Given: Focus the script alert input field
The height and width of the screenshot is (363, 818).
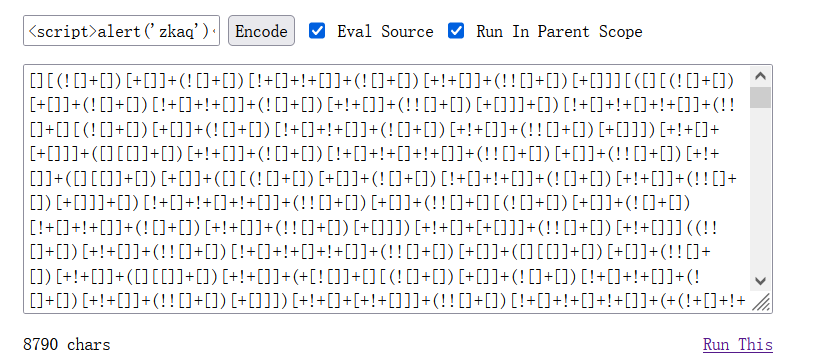Looking at the screenshot, I should [121, 31].
